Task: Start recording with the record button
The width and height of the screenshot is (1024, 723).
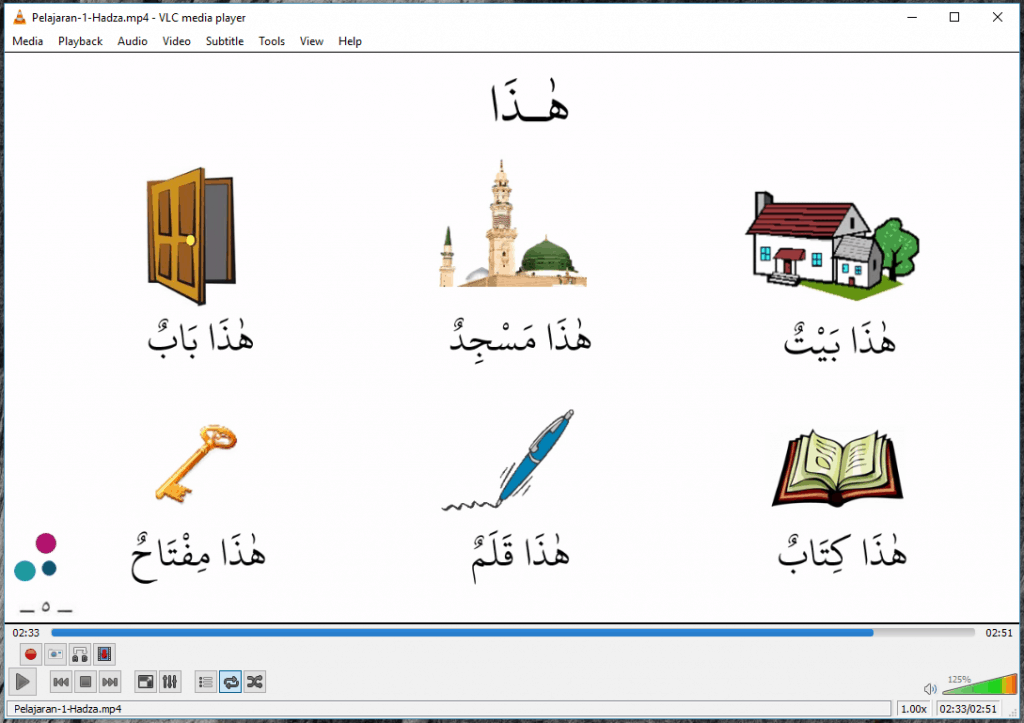Action: click(x=30, y=653)
